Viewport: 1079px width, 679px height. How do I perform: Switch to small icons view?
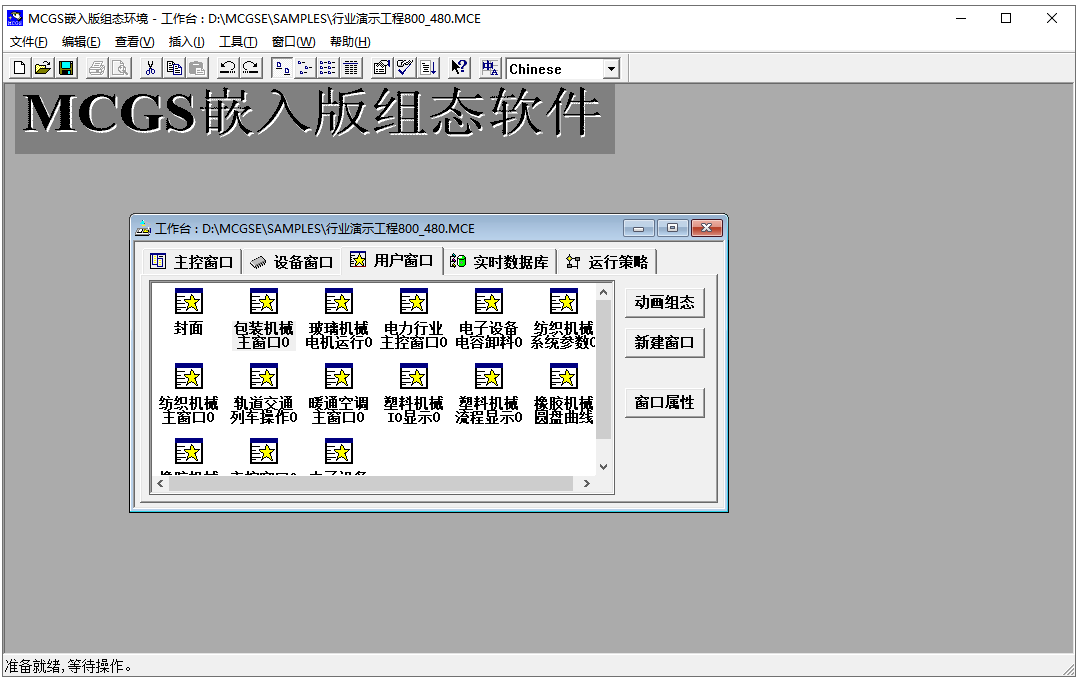point(304,68)
